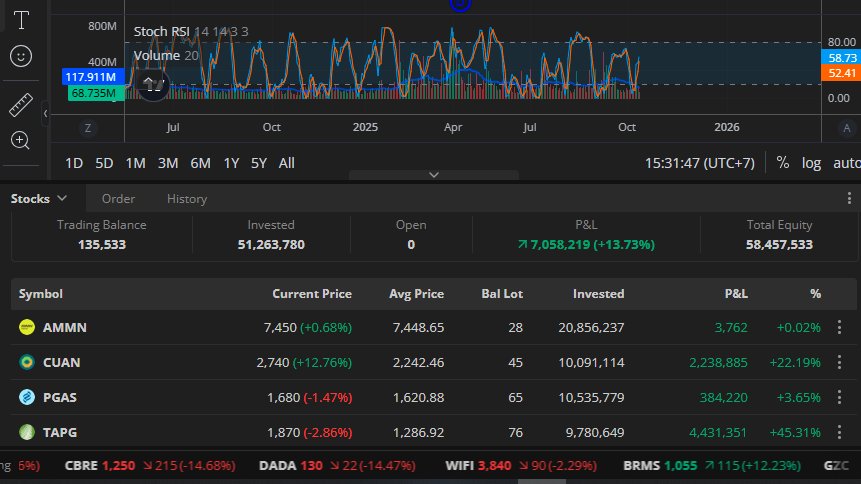The height and width of the screenshot is (484, 861).
Task: Collapse the drawing toolbar arrow
Action: pos(46,114)
